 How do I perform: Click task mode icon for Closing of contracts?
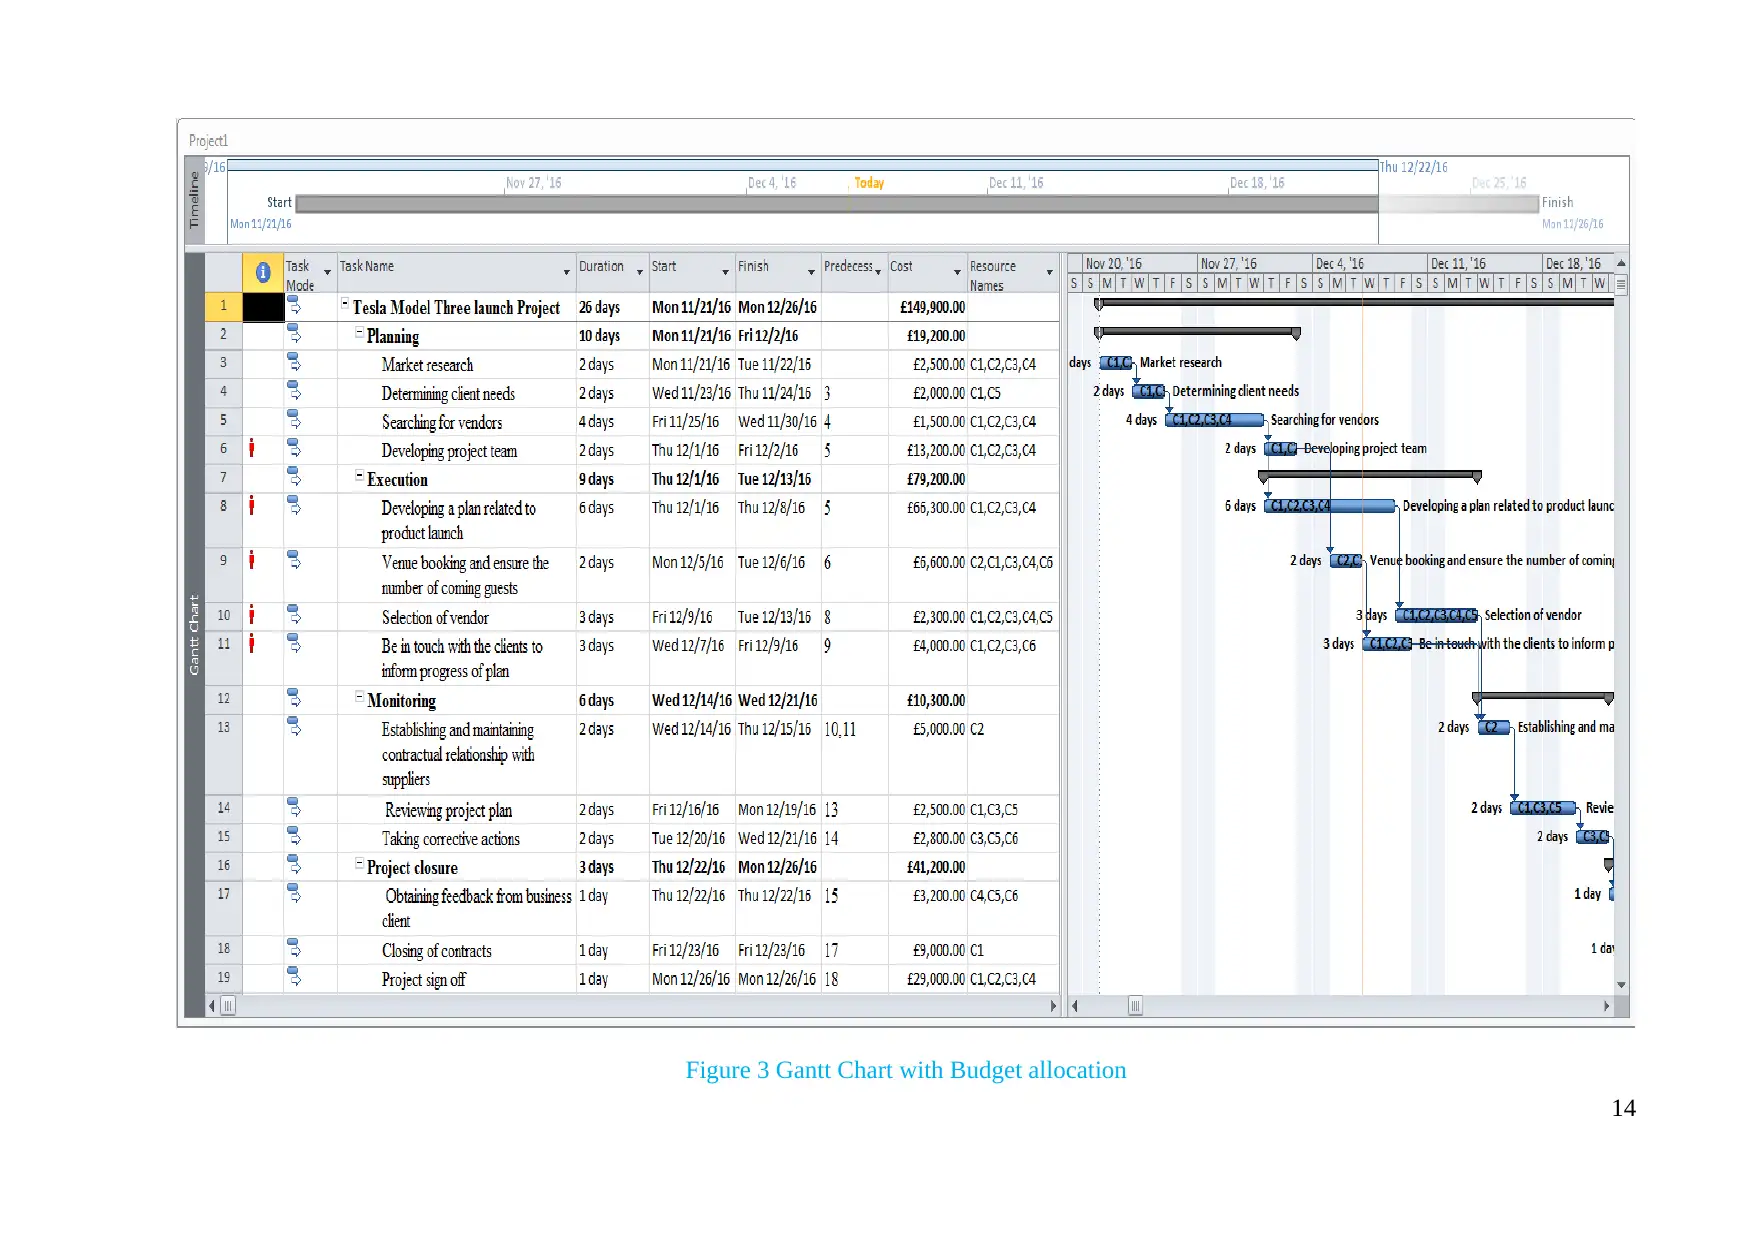[294, 947]
